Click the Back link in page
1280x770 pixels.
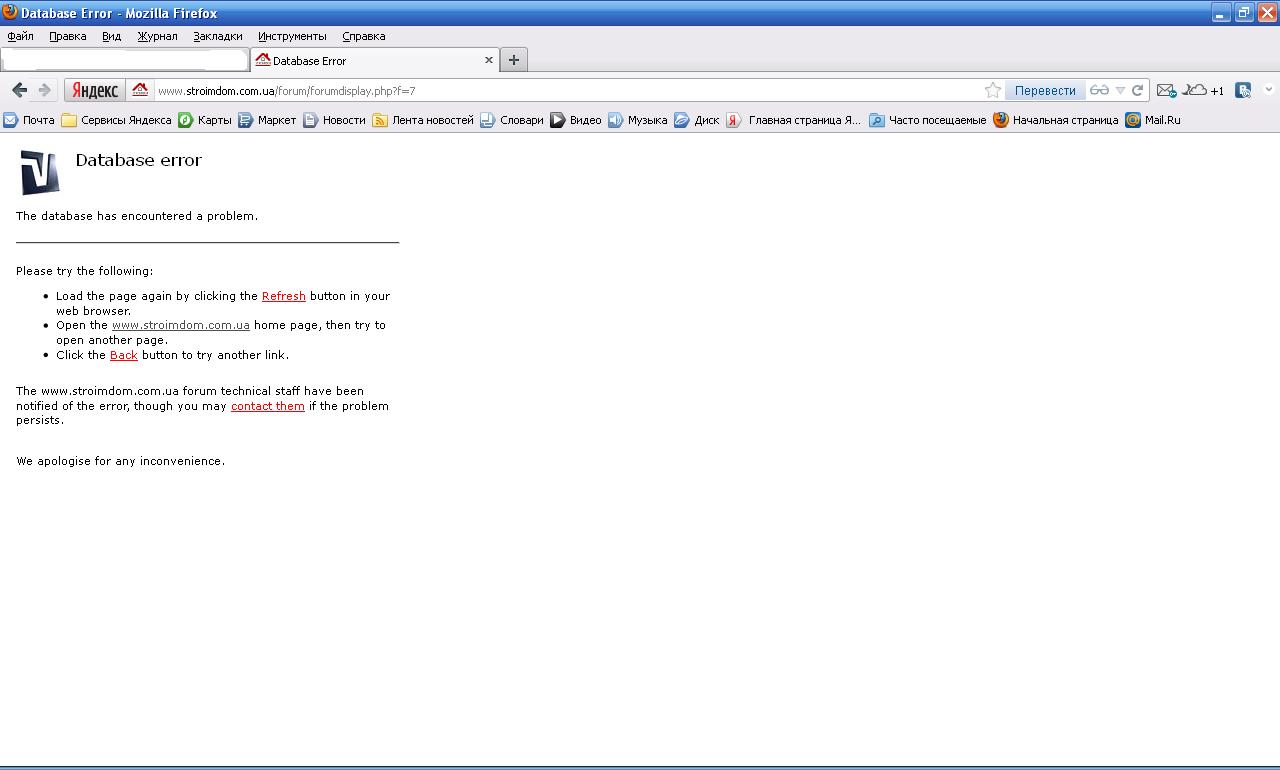[124, 355]
